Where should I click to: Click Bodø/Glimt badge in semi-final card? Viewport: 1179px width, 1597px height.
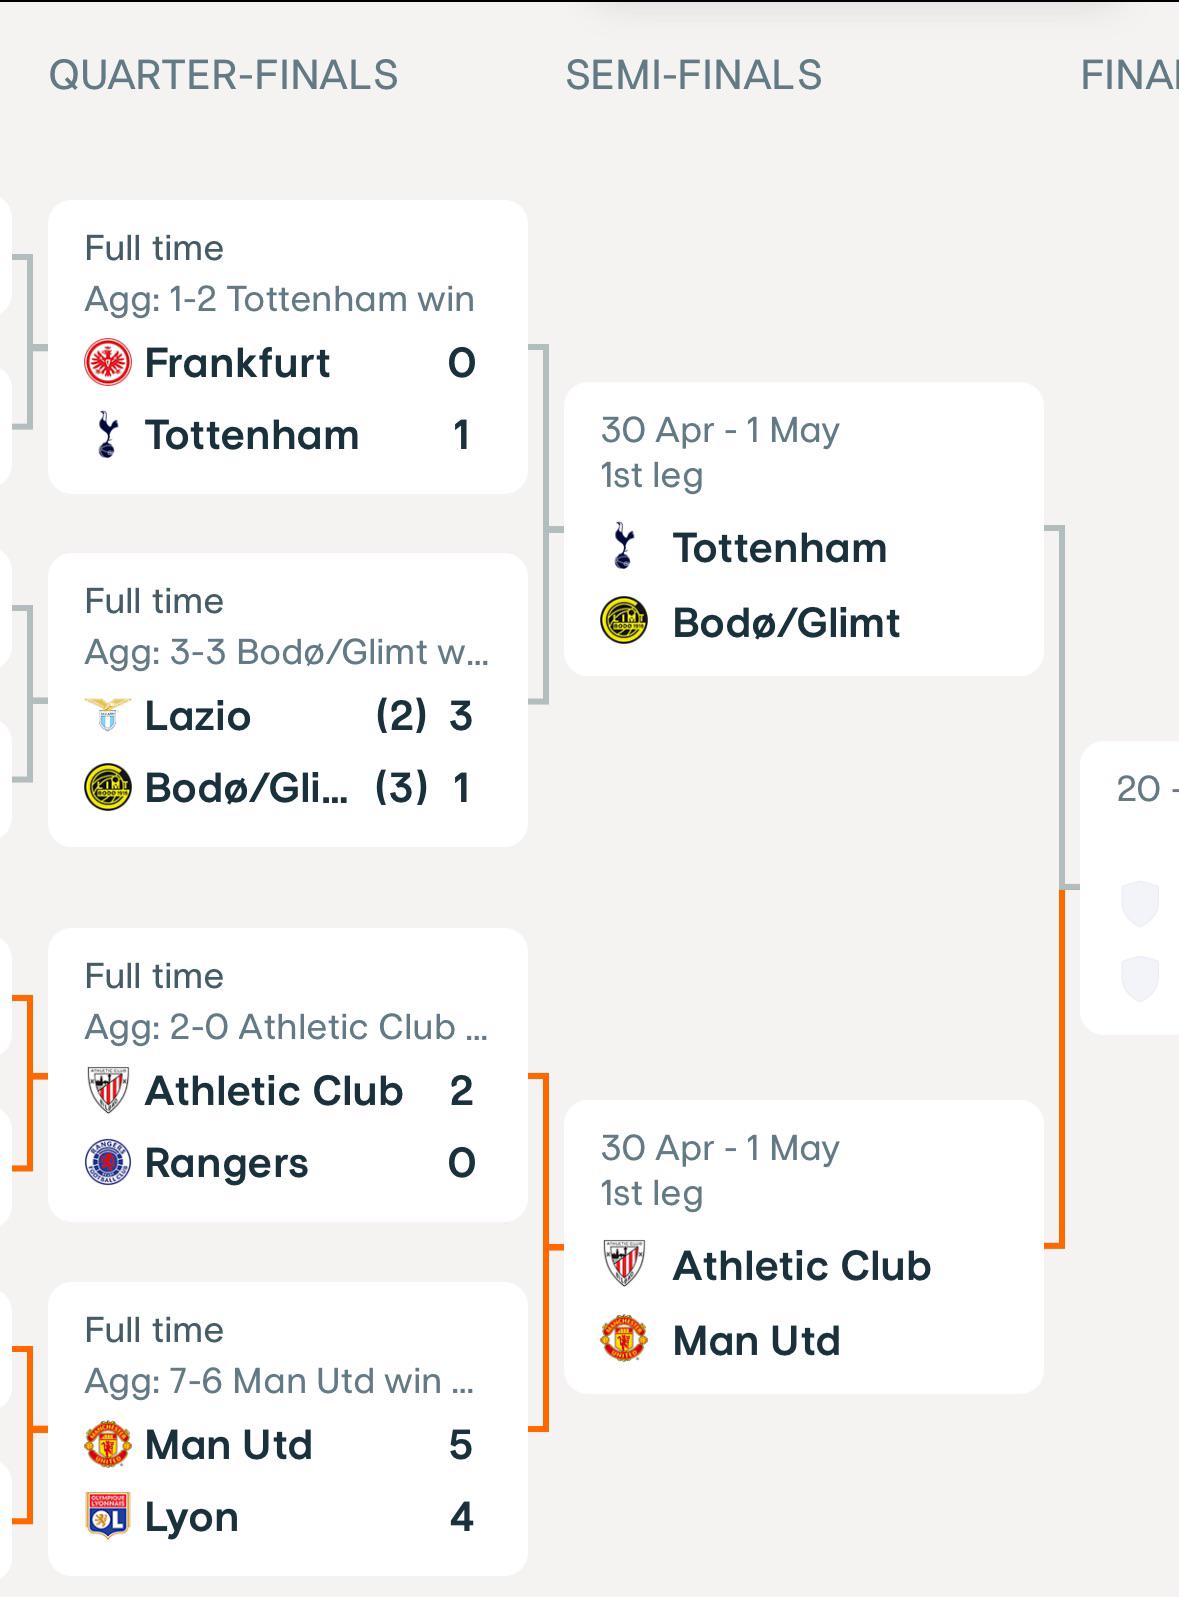[x=624, y=622]
